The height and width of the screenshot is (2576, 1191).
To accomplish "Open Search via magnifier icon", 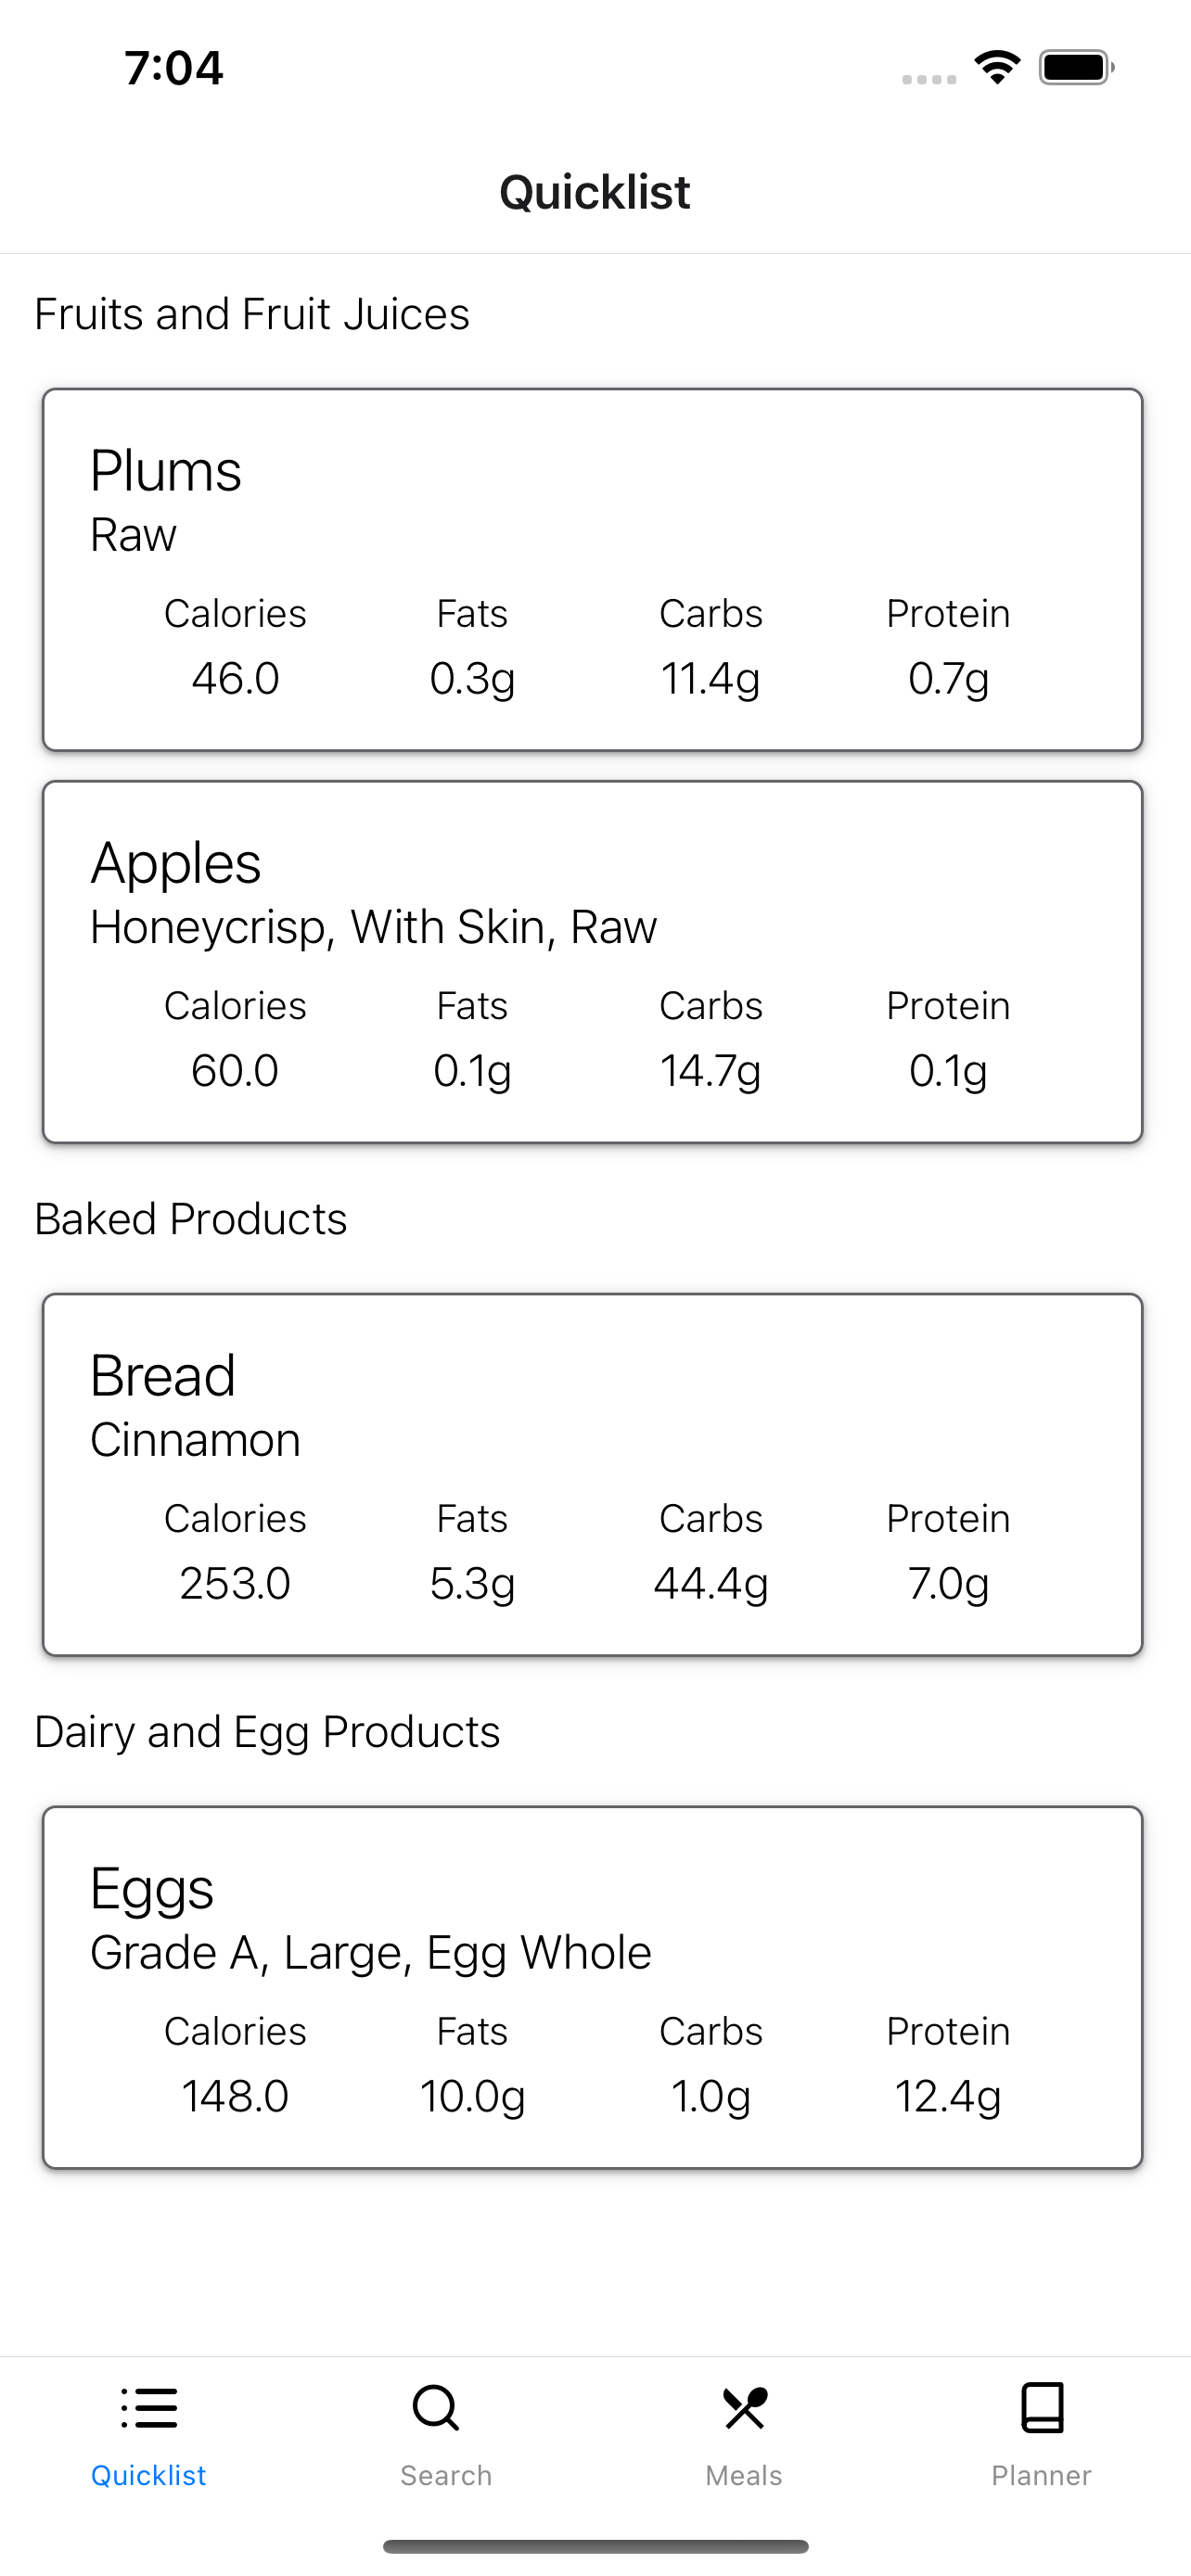I will pyautogui.click(x=436, y=2408).
